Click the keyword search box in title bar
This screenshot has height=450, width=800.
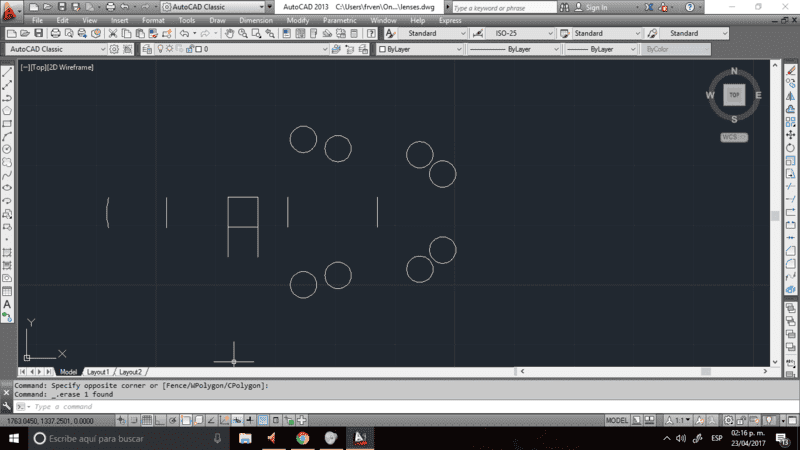(504, 8)
